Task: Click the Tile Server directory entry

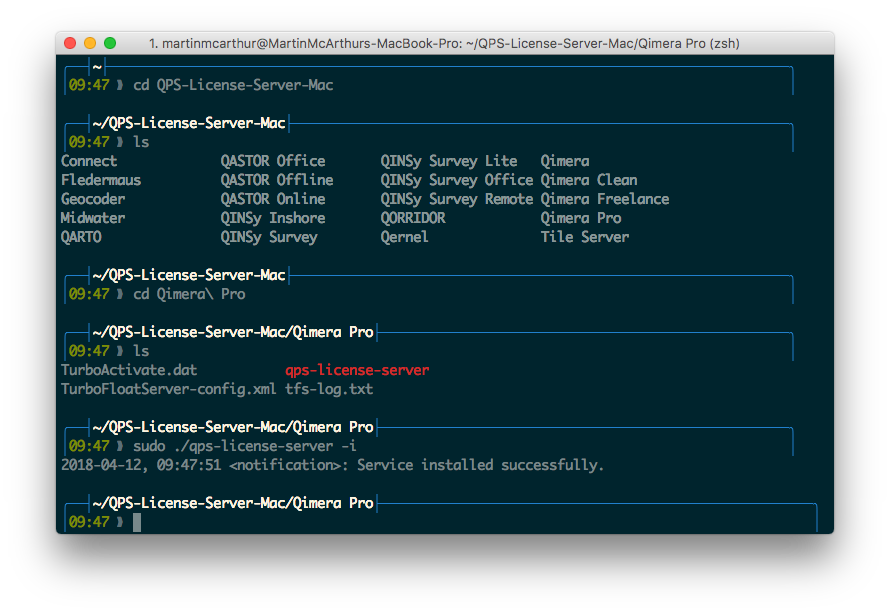Action: pyautogui.click(x=585, y=237)
